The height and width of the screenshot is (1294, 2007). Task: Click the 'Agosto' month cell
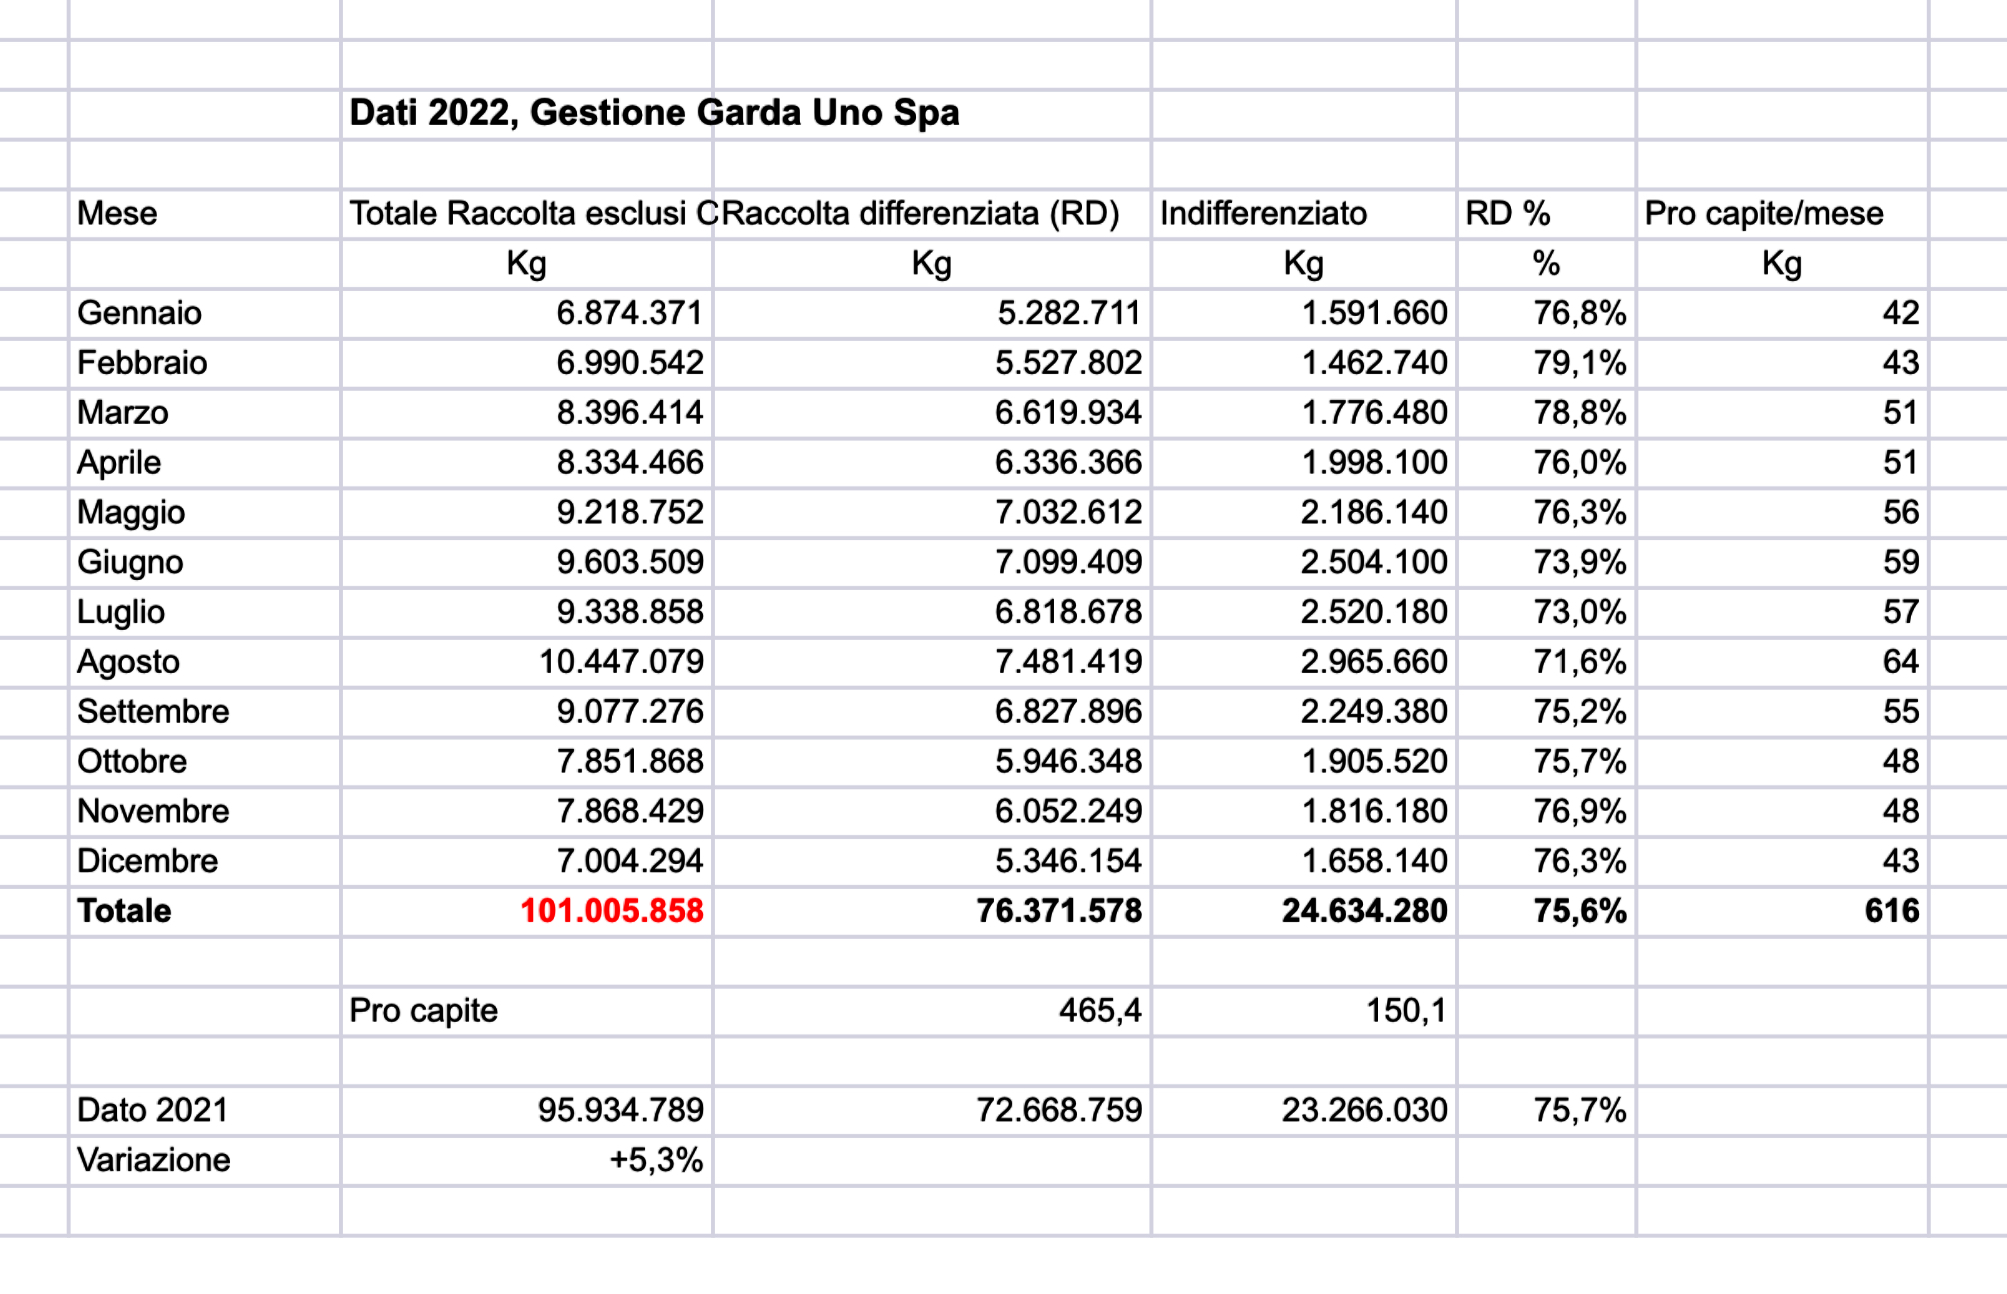pyautogui.click(x=128, y=662)
